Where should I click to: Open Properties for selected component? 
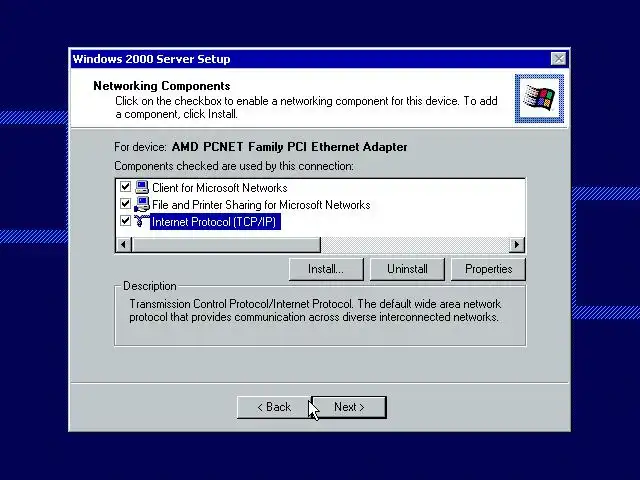488,269
